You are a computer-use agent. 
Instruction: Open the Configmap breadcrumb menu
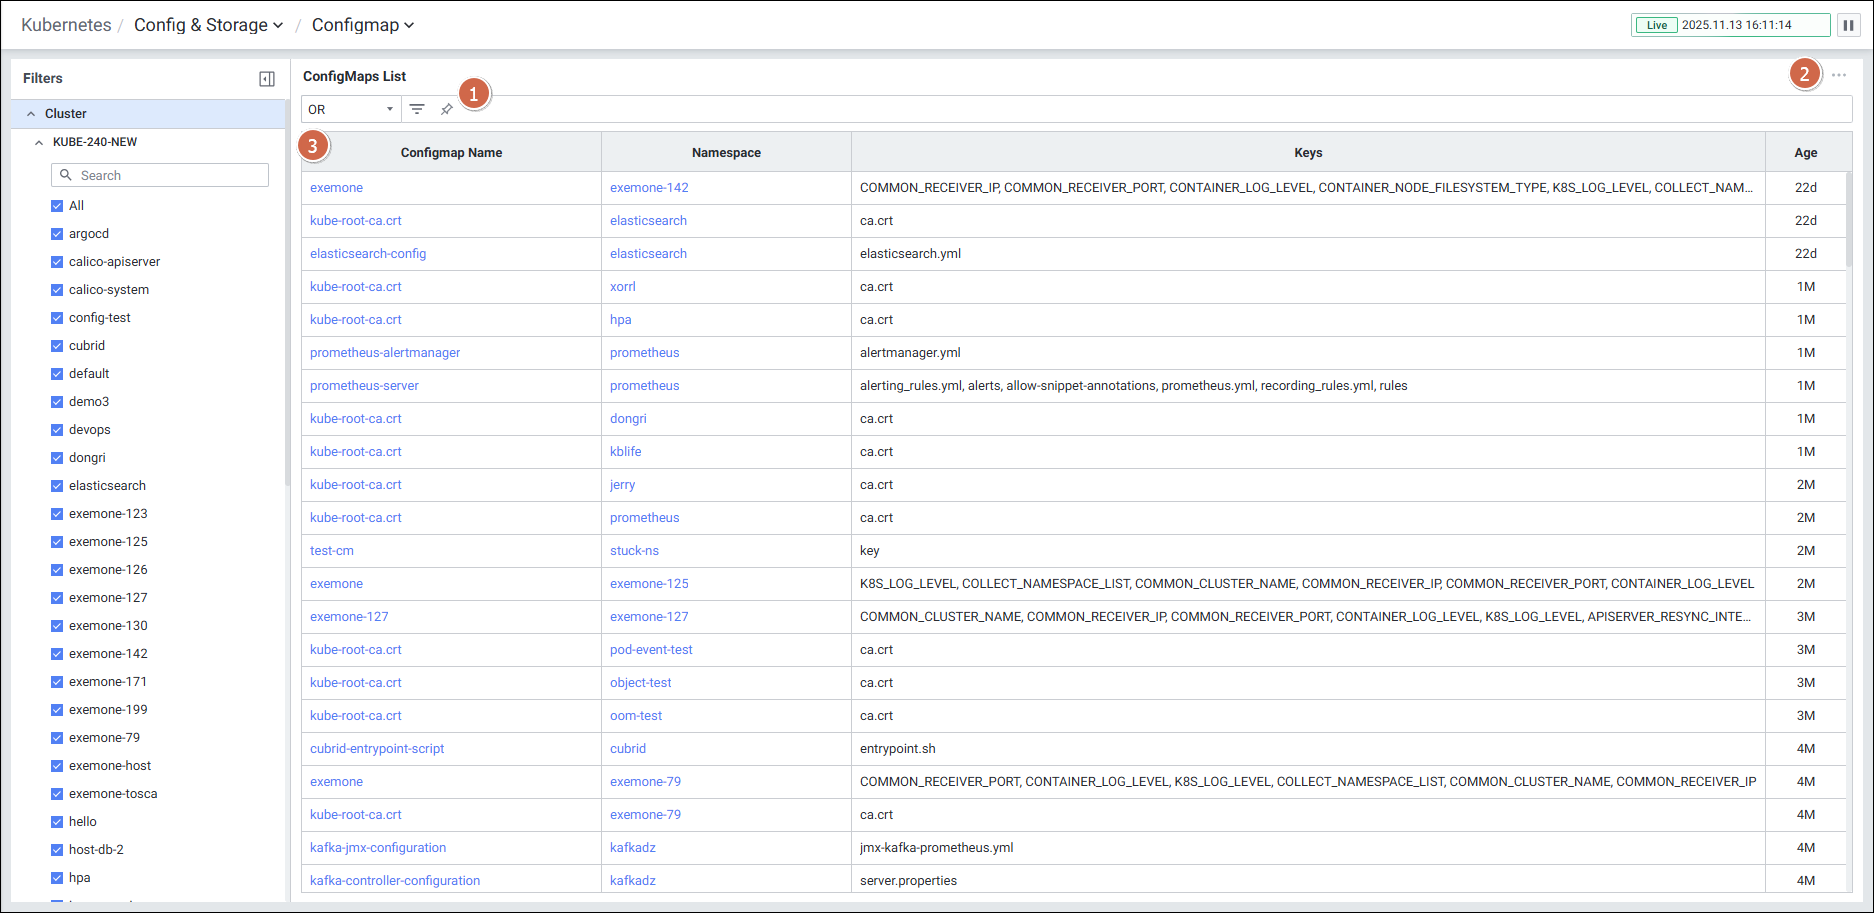coord(362,25)
